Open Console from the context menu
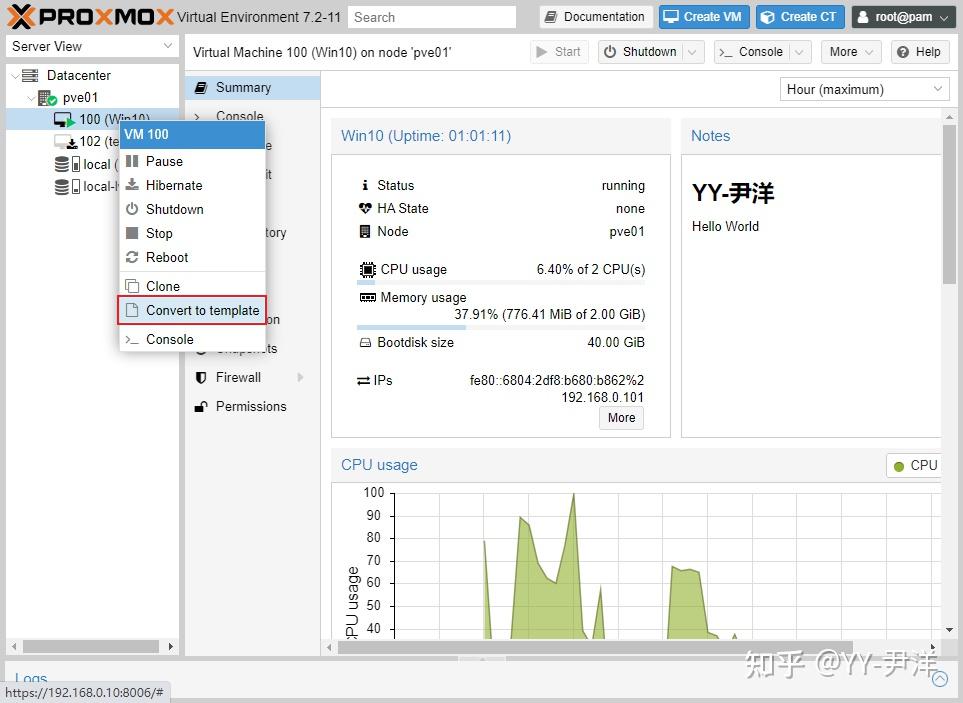This screenshot has width=963, height=703. (x=192, y=339)
